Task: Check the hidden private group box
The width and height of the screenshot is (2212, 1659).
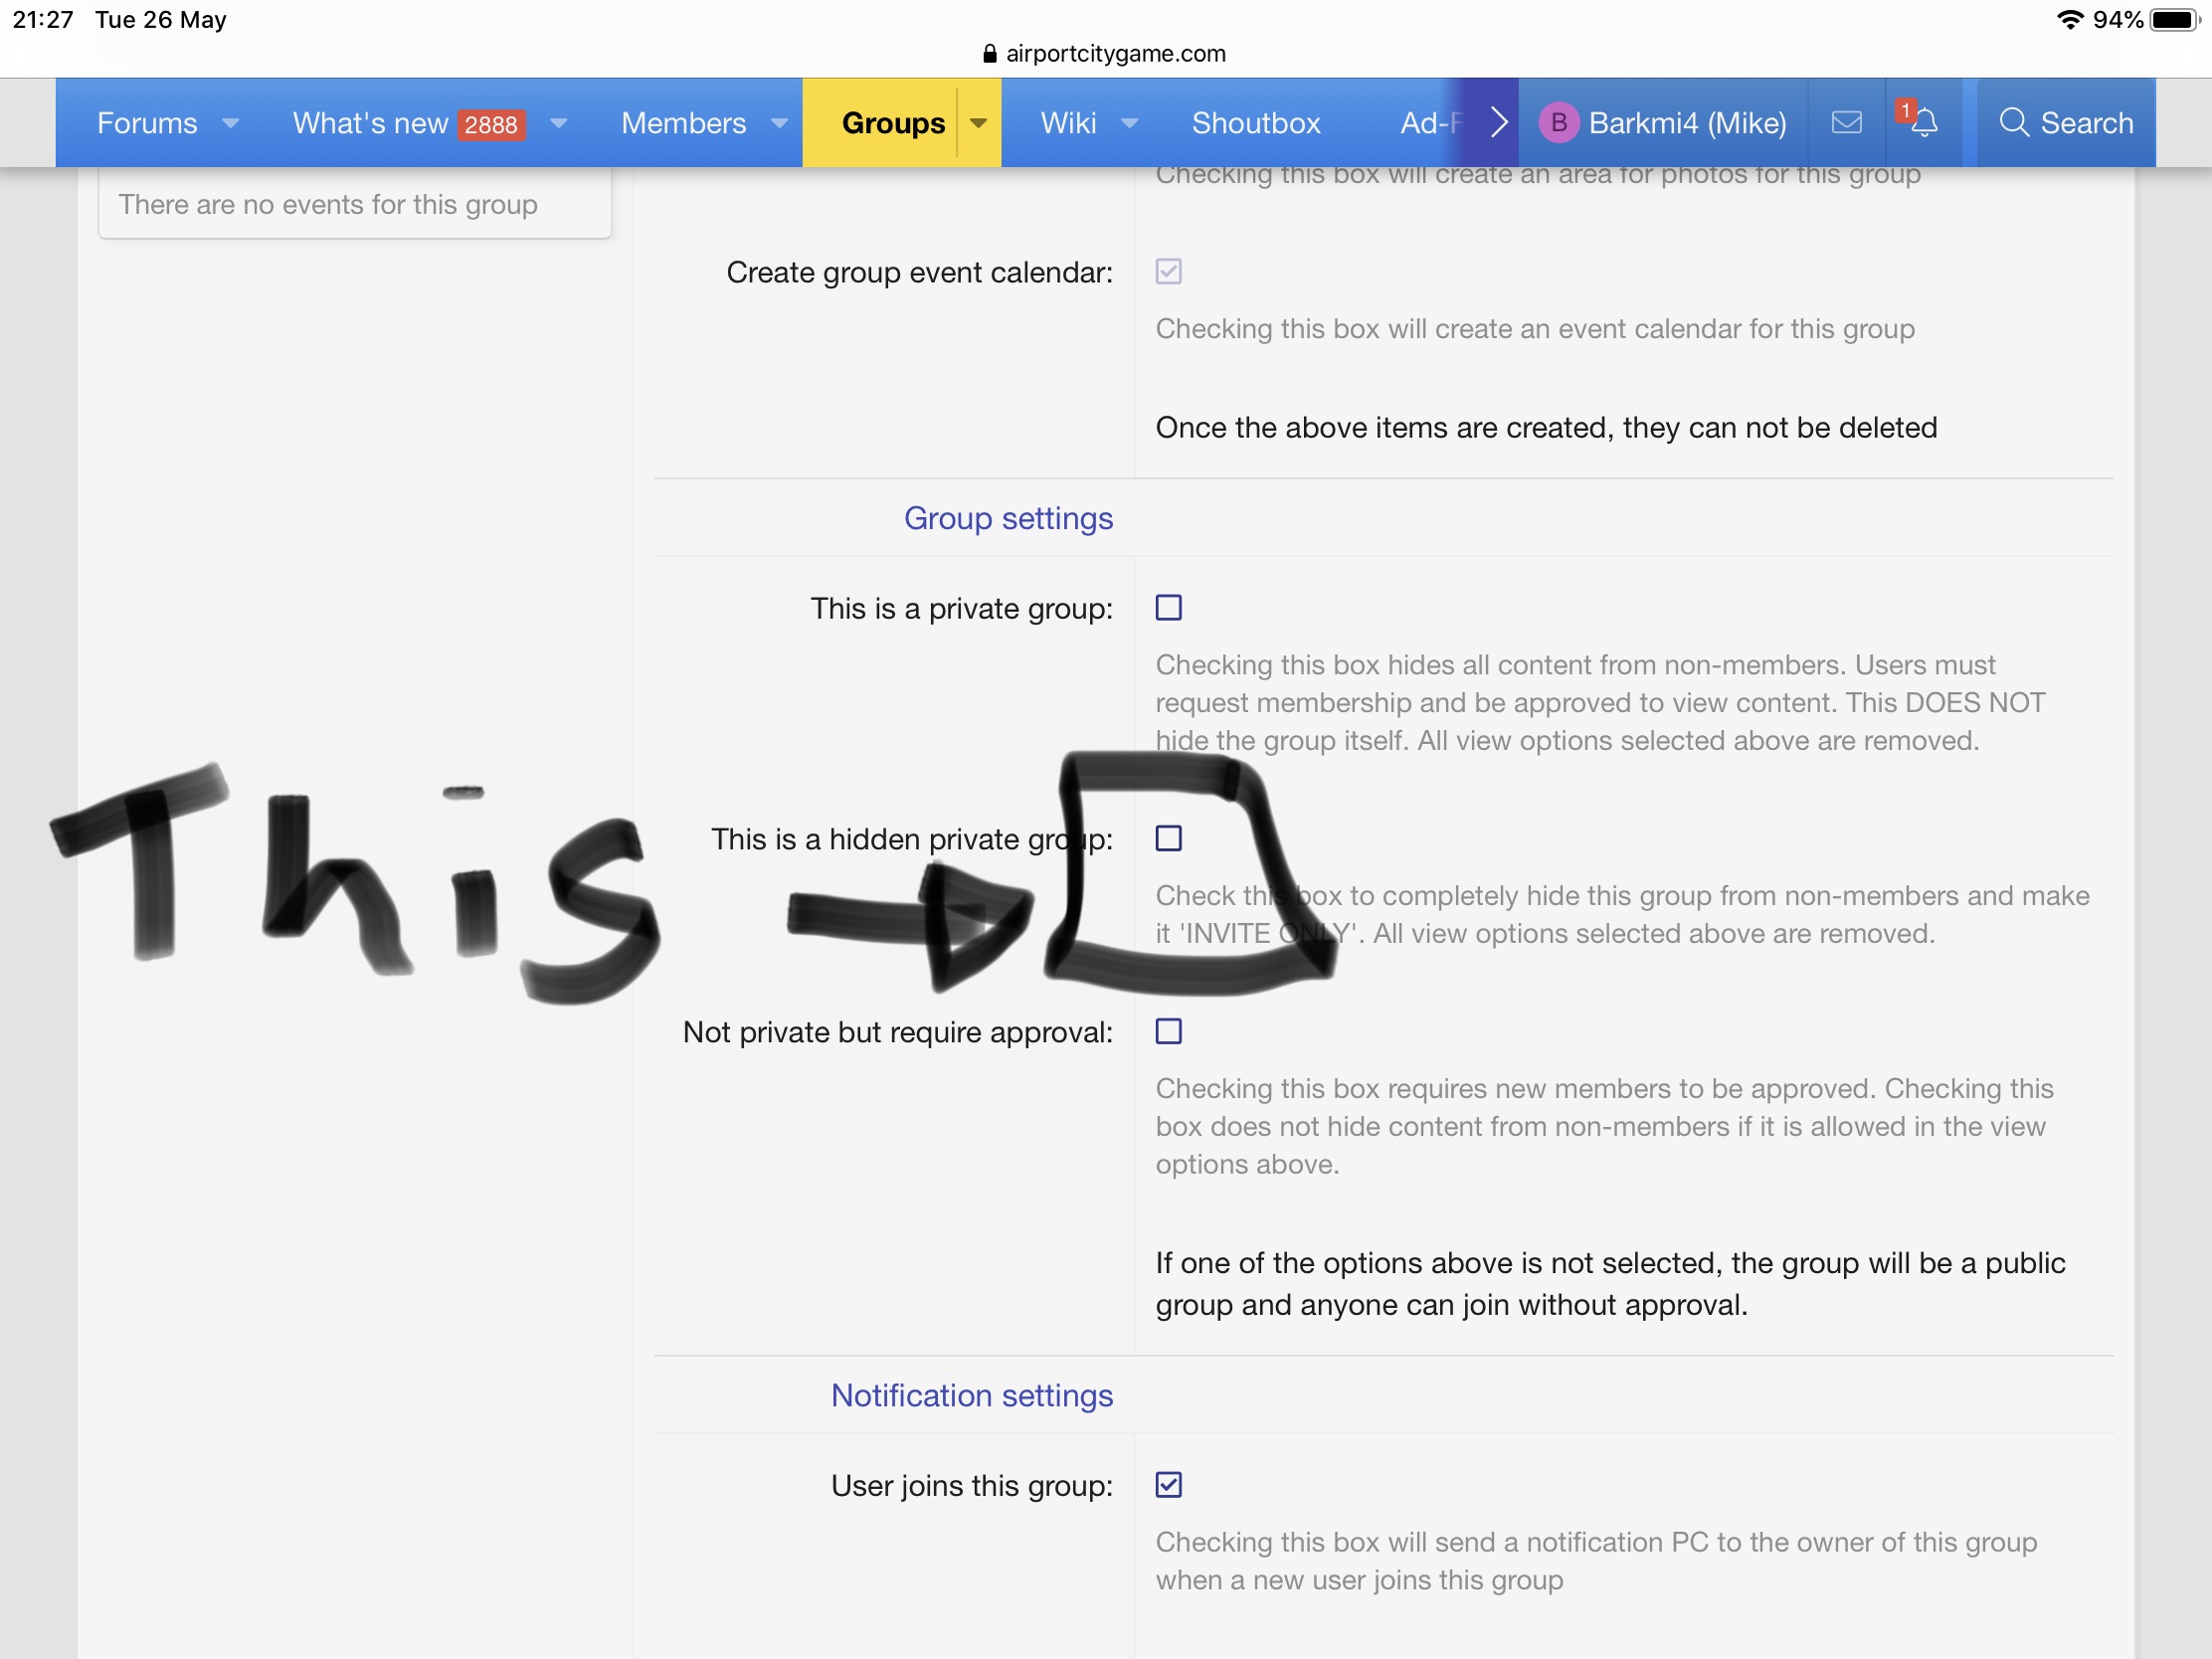Action: pos(1168,838)
